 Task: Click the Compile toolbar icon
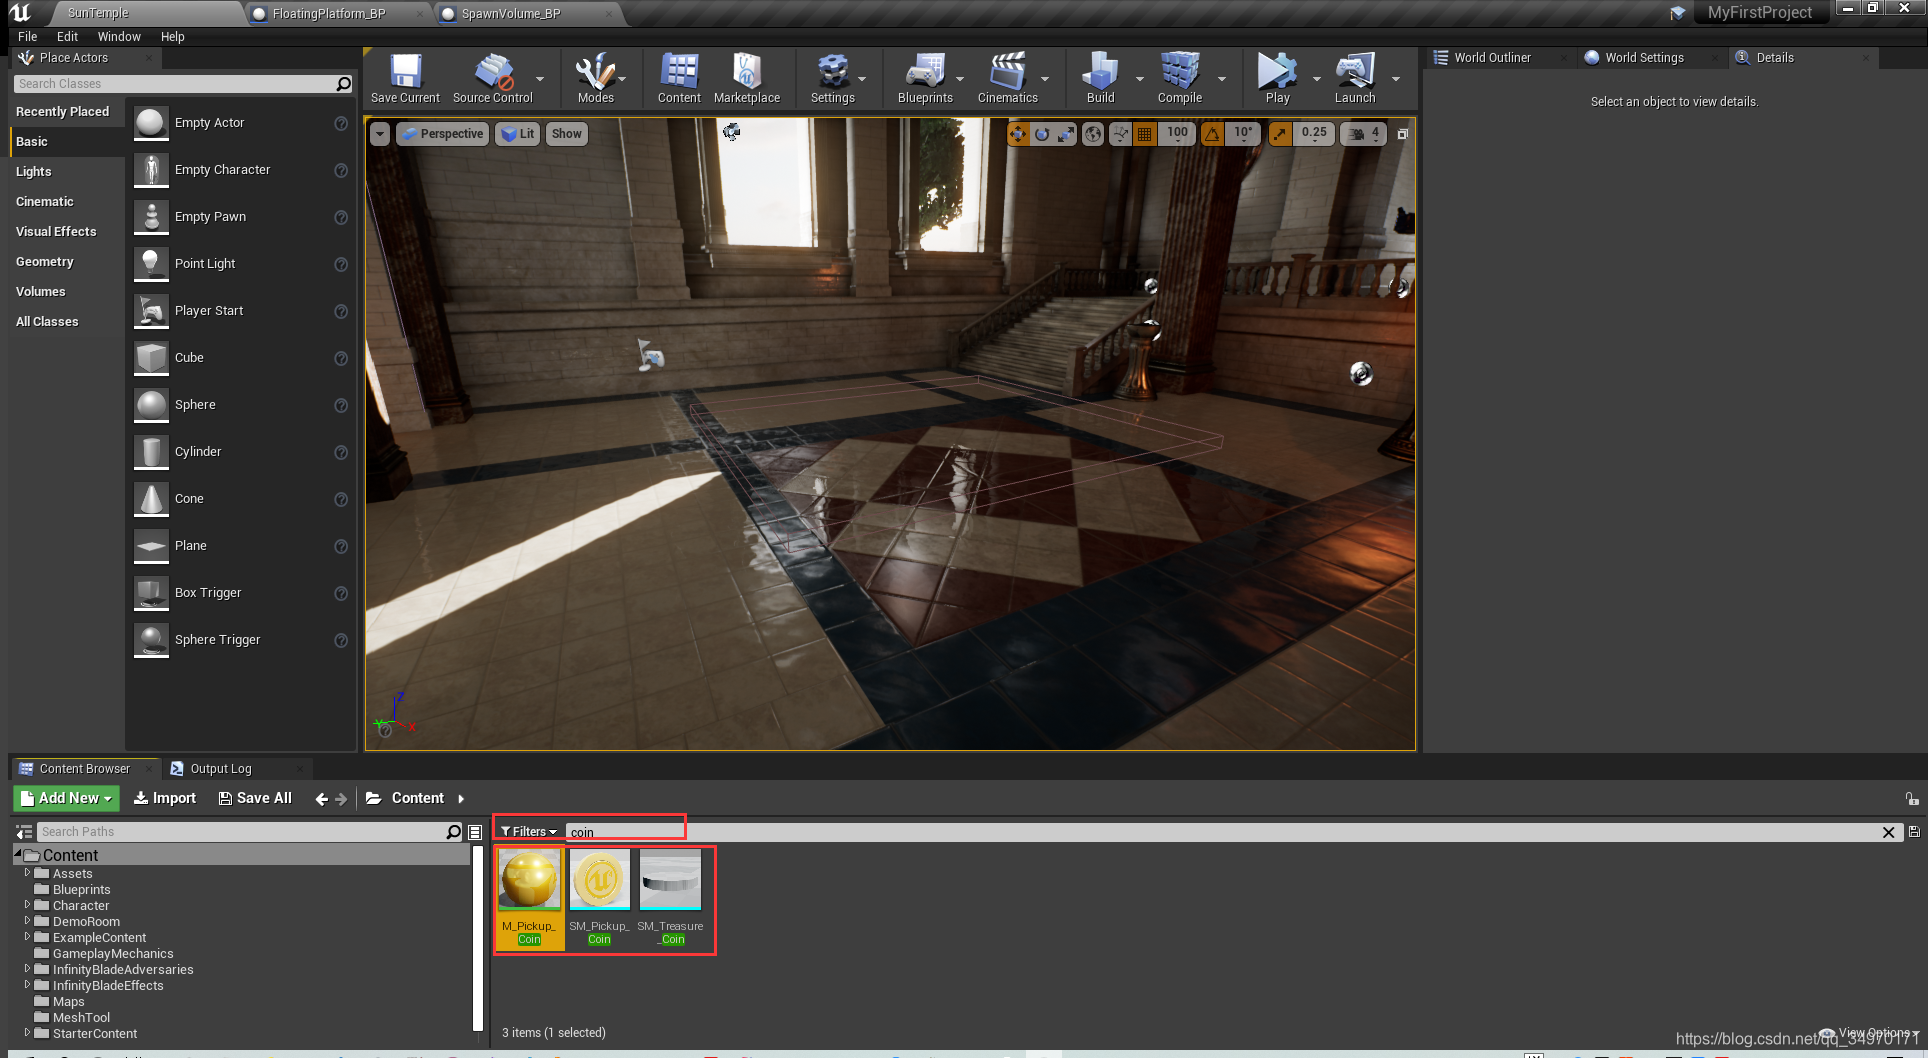[1180, 78]
